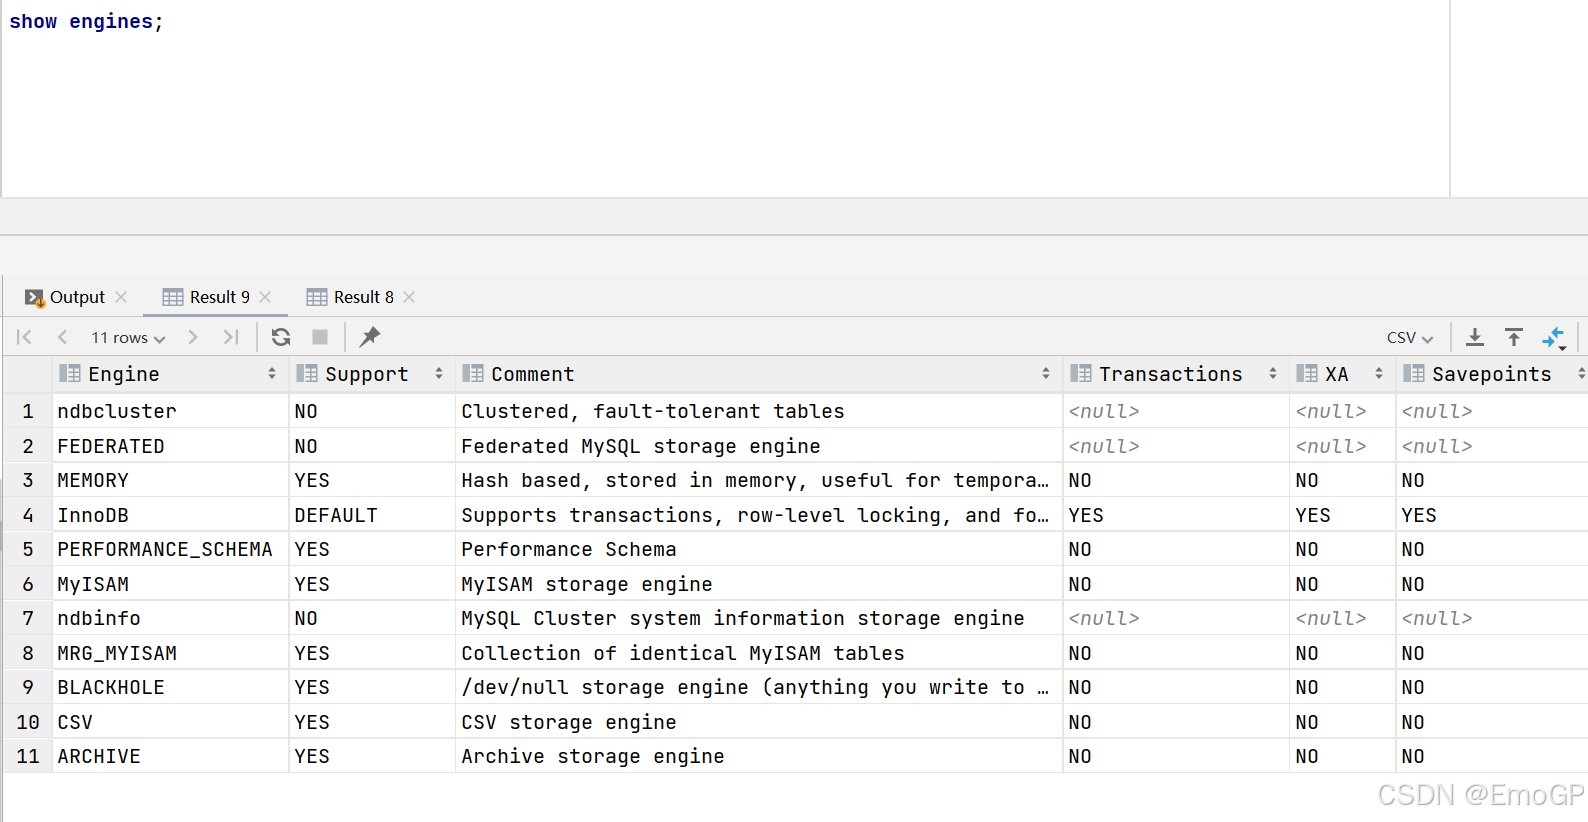
Task: Toggle sort on the Support column
Action: pyautogui.click(x=438, y=374)
